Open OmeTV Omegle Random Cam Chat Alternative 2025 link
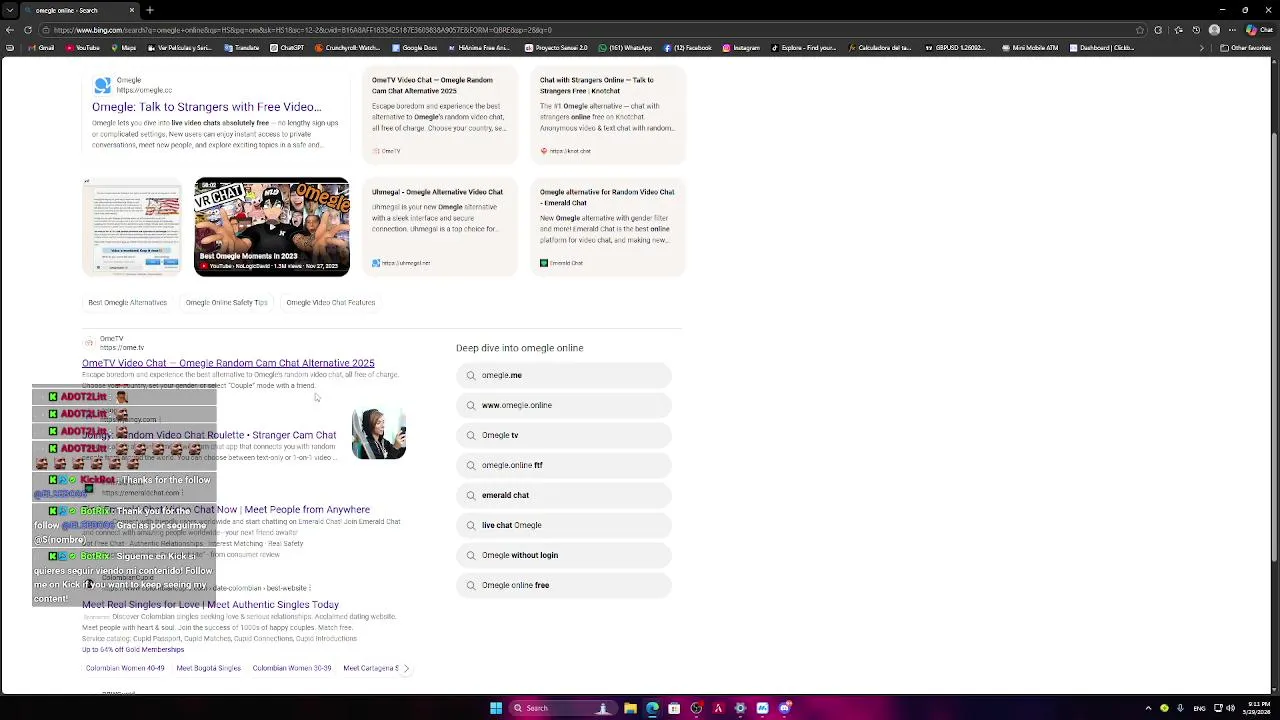The height and width of the screenshot is (720, 1280). 228,363
